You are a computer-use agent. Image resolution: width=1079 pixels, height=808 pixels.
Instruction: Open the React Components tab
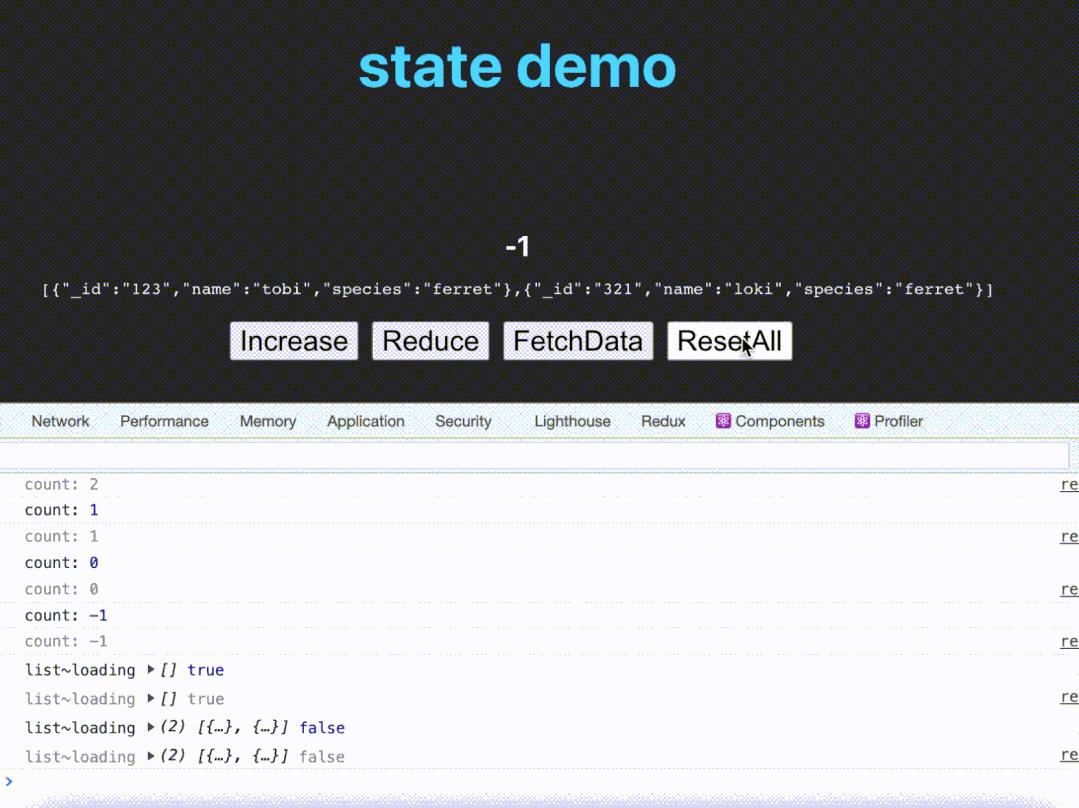pos(770,421)
